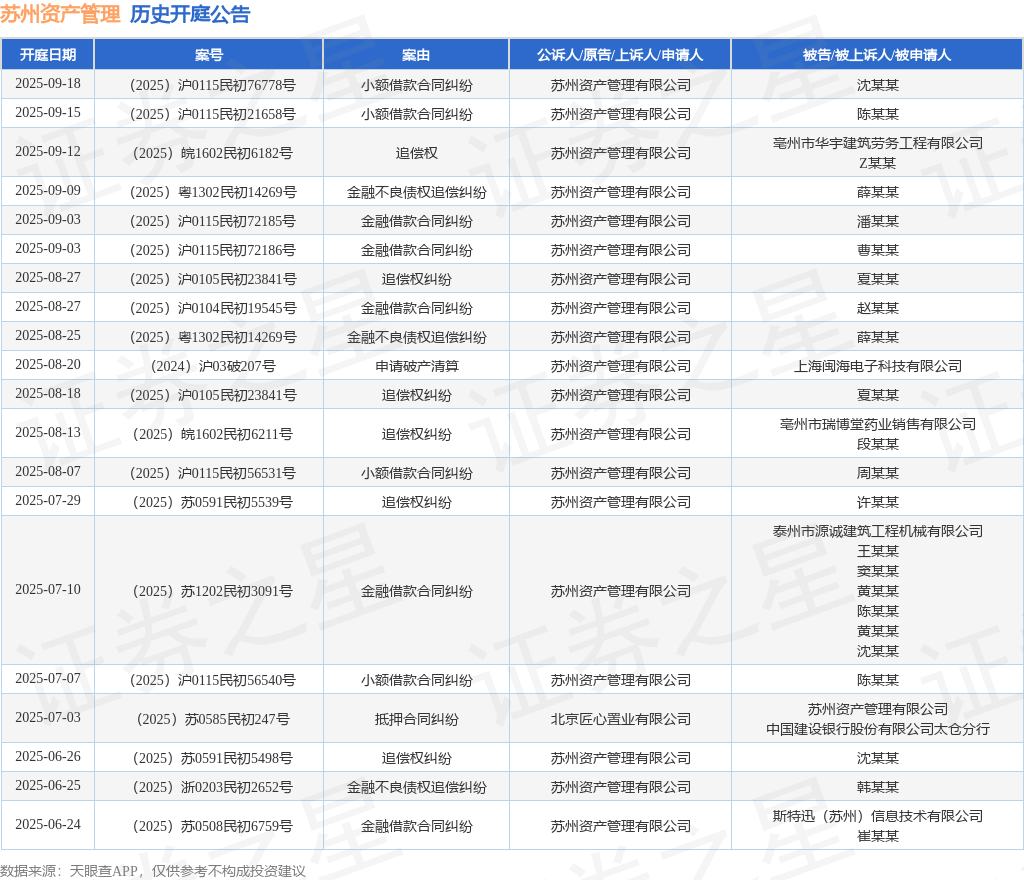Image resolution: width=1024 pixels, height=880 pixels.
Task: Select date cell 2025-07-10
Action: [48, 589]
